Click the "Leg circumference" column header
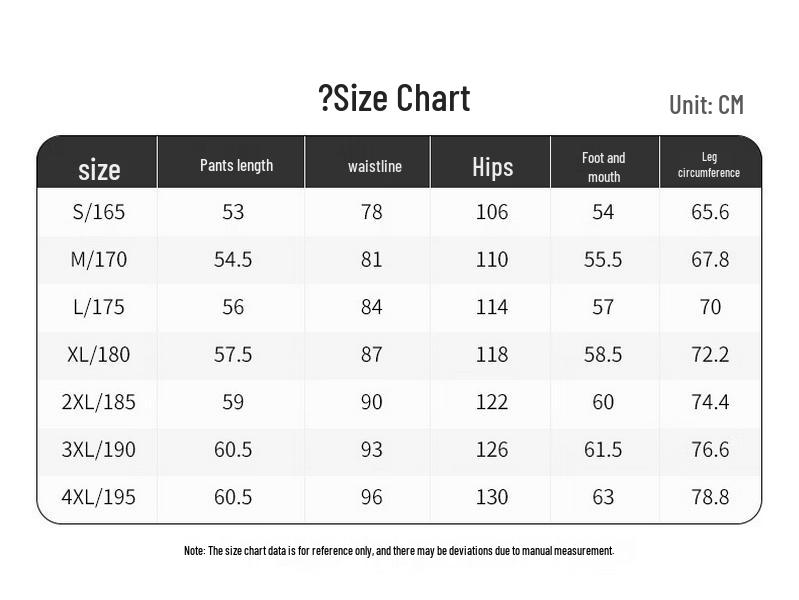Viewport: 799px width, 600px height. point(709,165)
